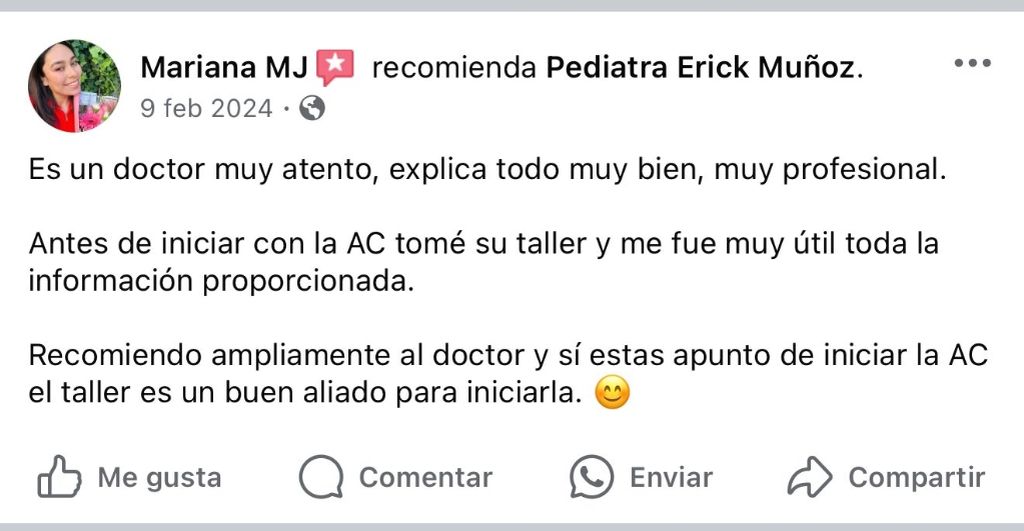Click the paragraph starting 'Recomiendo ampliamente al doctor'
Viewport: 1024px width, 531px height.
click(x=508, y=374)
